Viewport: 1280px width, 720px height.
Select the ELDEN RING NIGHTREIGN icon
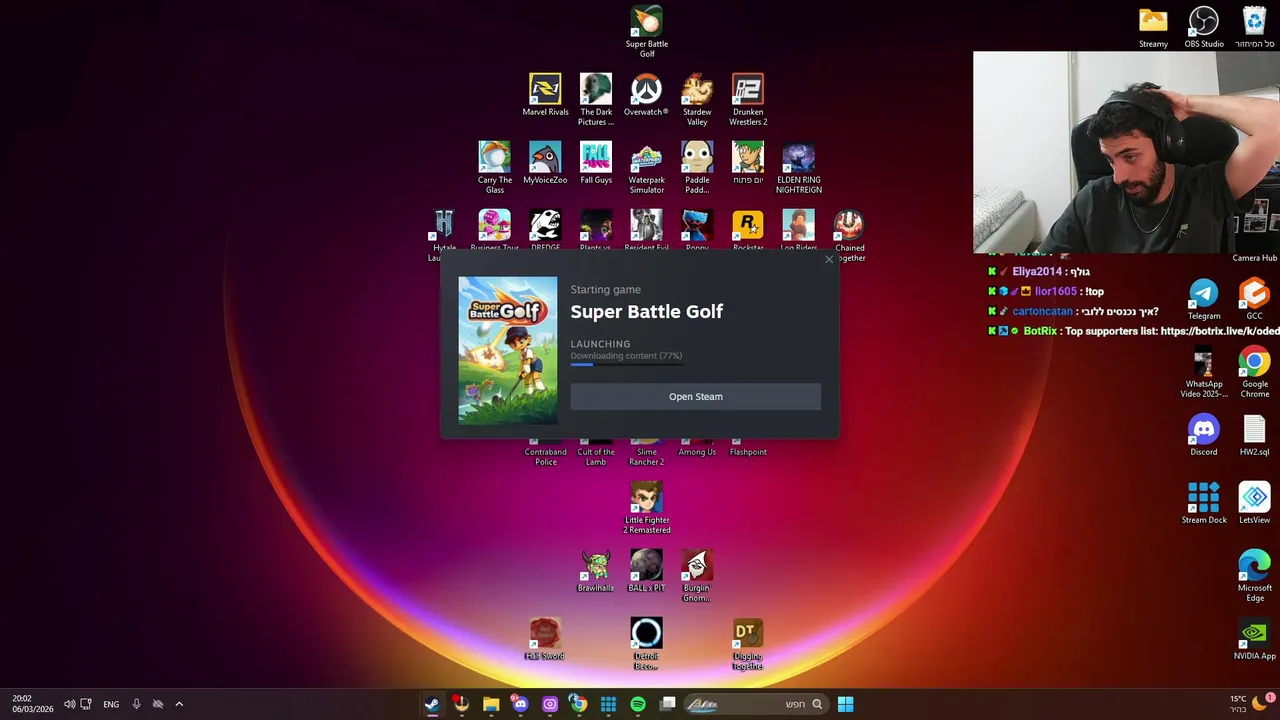click(x=798, y=167)
